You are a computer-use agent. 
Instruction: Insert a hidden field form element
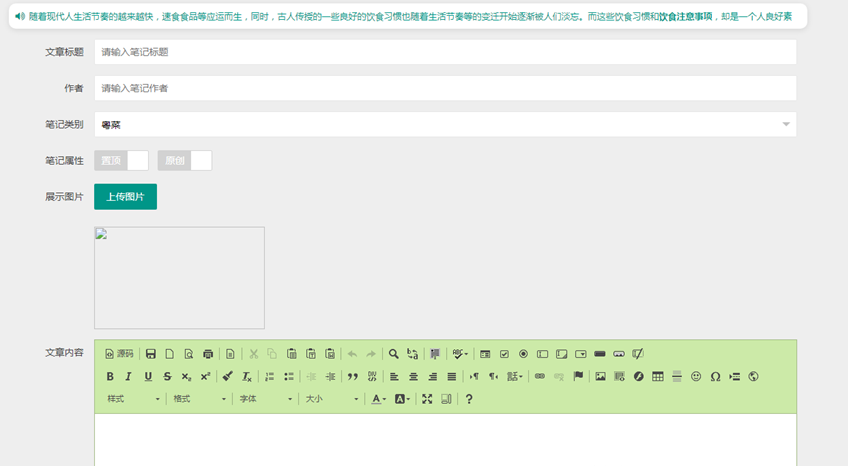(x=638, y=354)
